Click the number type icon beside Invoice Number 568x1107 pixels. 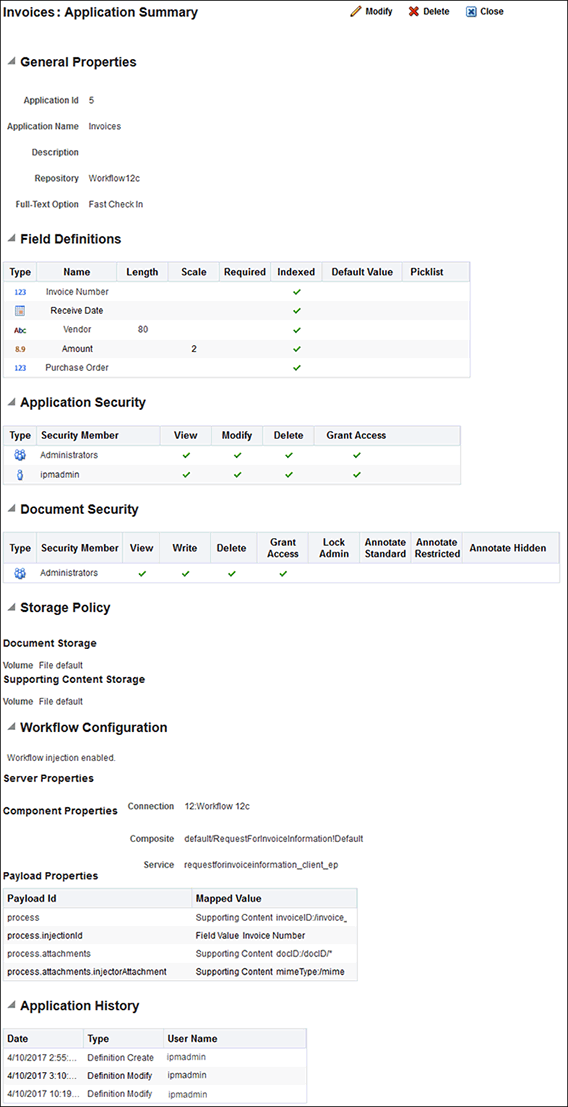tap(20, 292)
